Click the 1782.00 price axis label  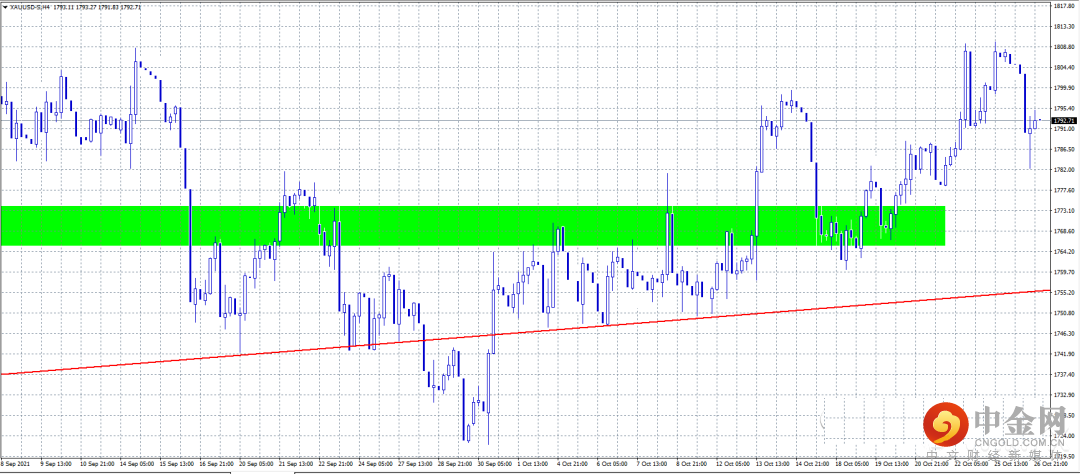tap(1065, 169)
